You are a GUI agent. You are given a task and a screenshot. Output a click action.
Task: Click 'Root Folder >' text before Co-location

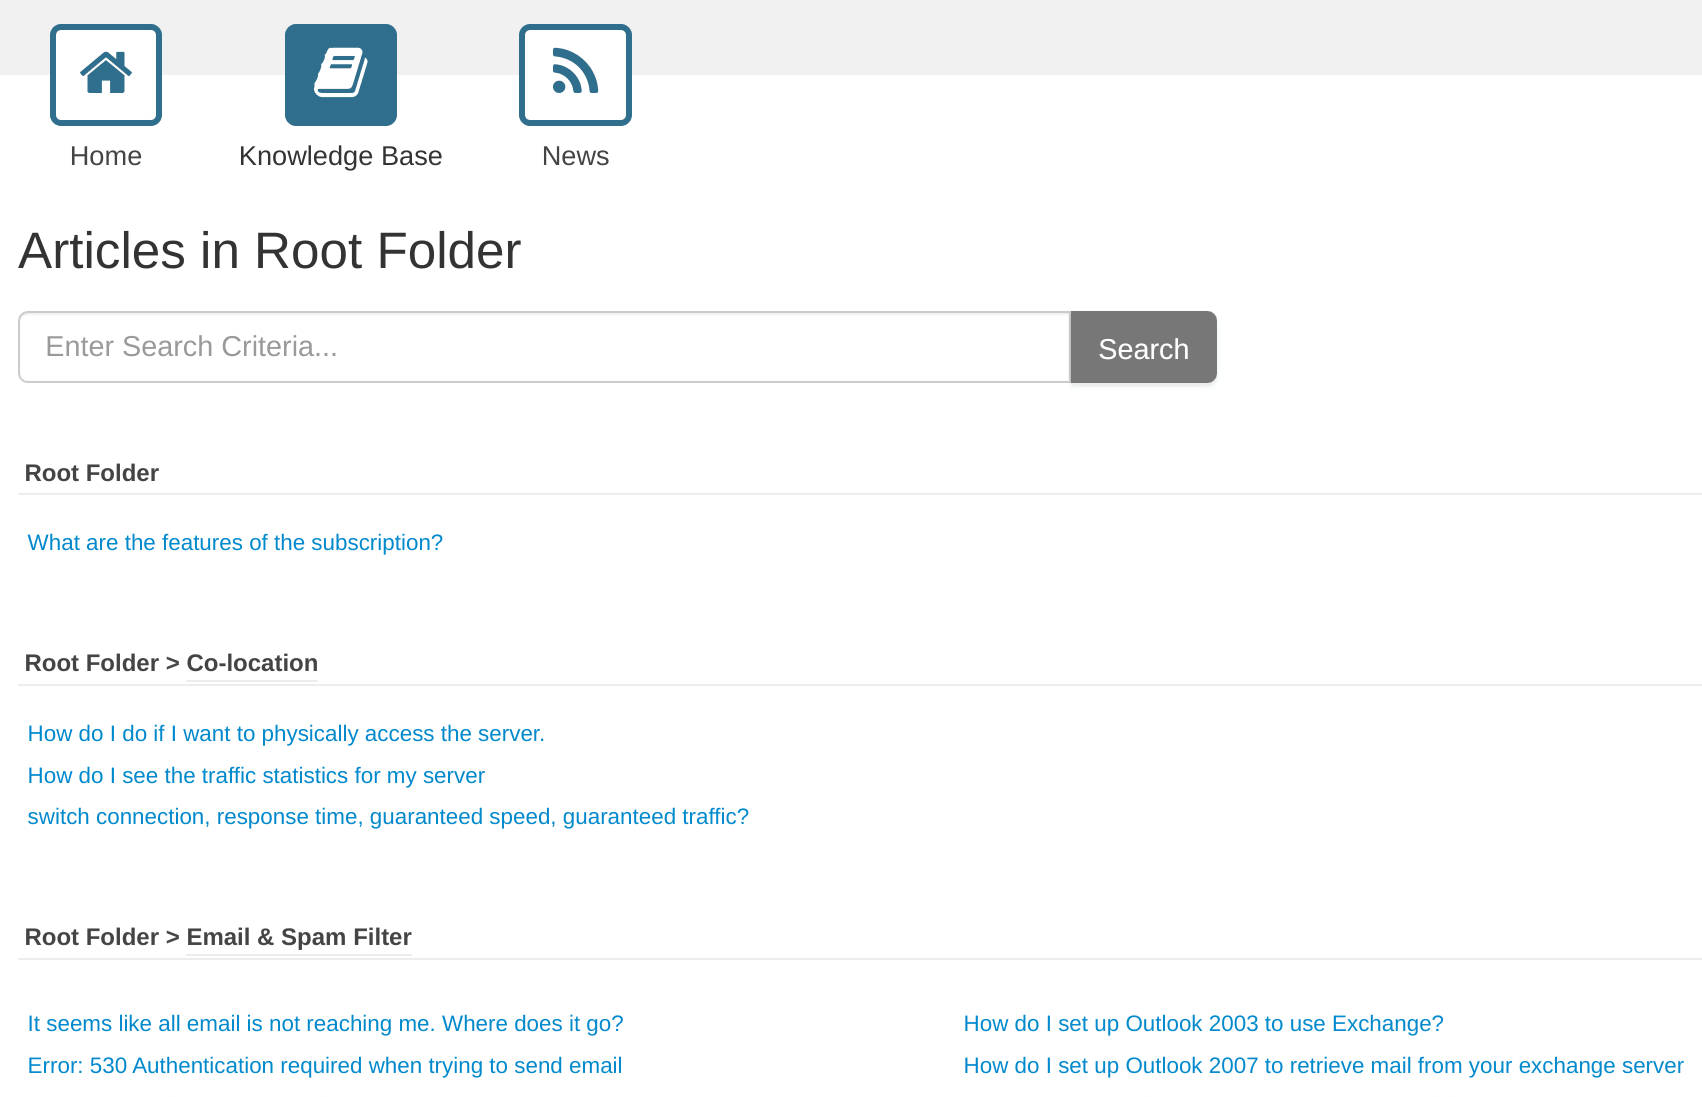102,663
